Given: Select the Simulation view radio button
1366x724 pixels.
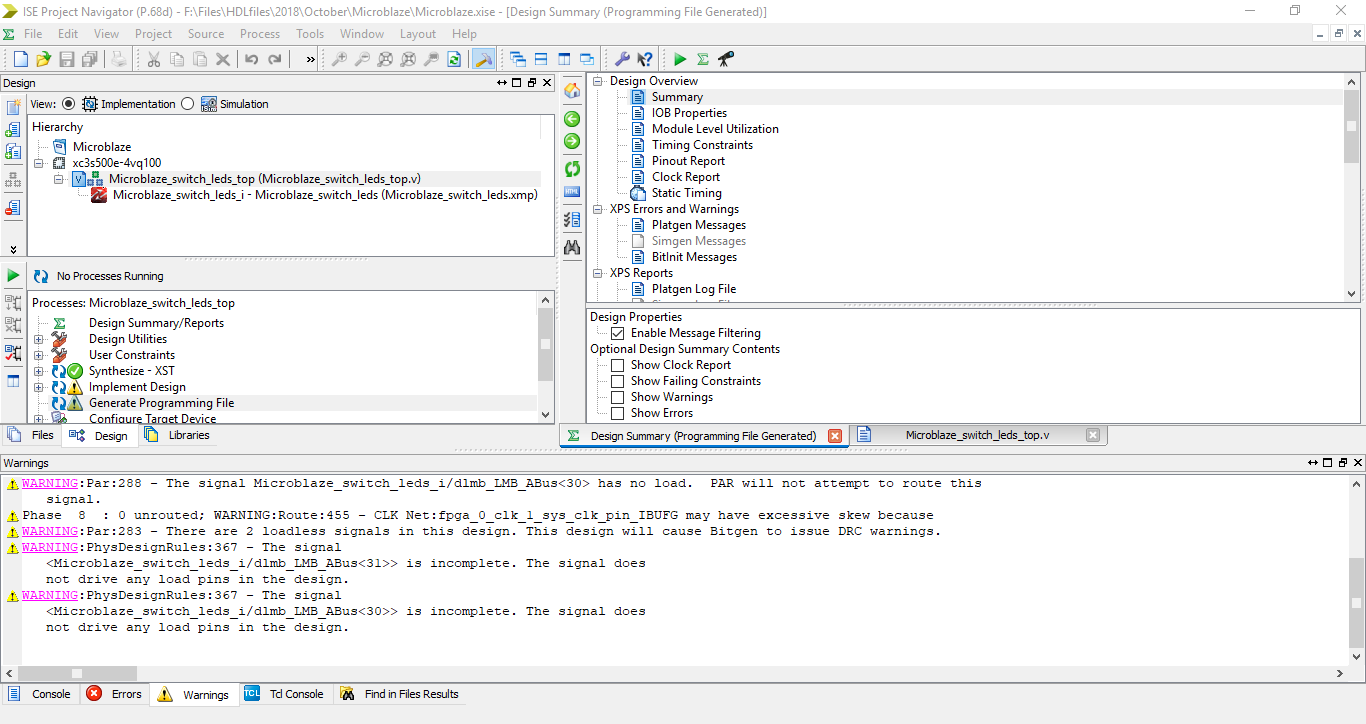Looking at the screenshot, I should tap(187, 103).
